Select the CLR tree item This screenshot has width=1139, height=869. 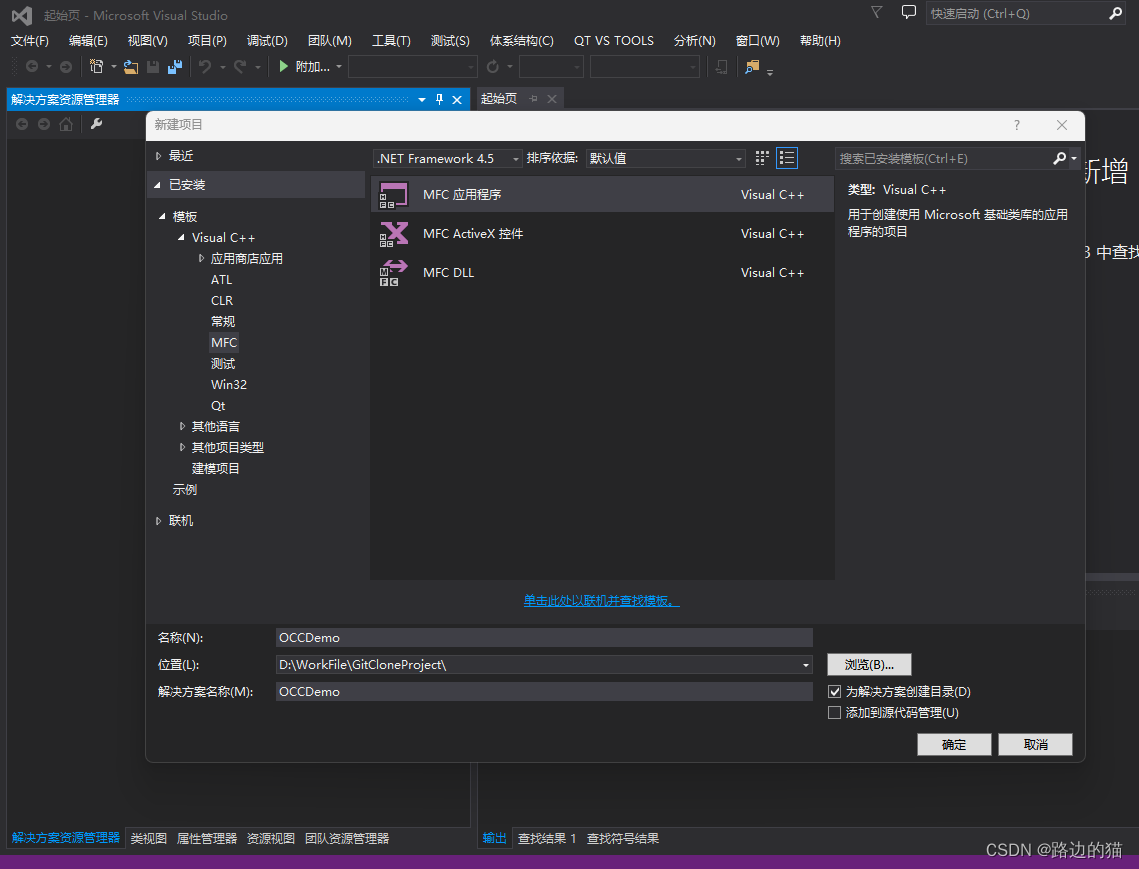click(x=222, y=301)
